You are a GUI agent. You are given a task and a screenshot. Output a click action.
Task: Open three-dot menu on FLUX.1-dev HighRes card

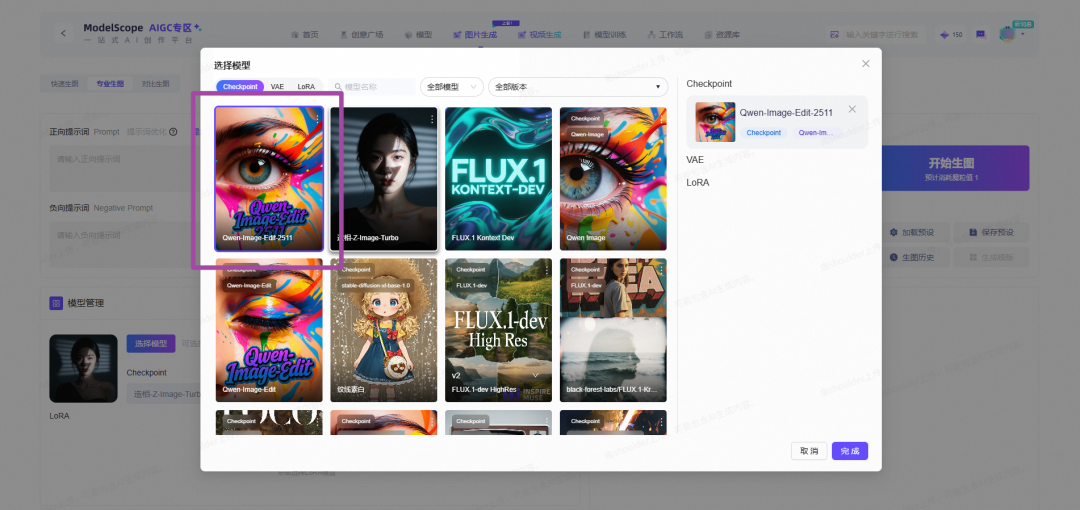pos(546,270)
